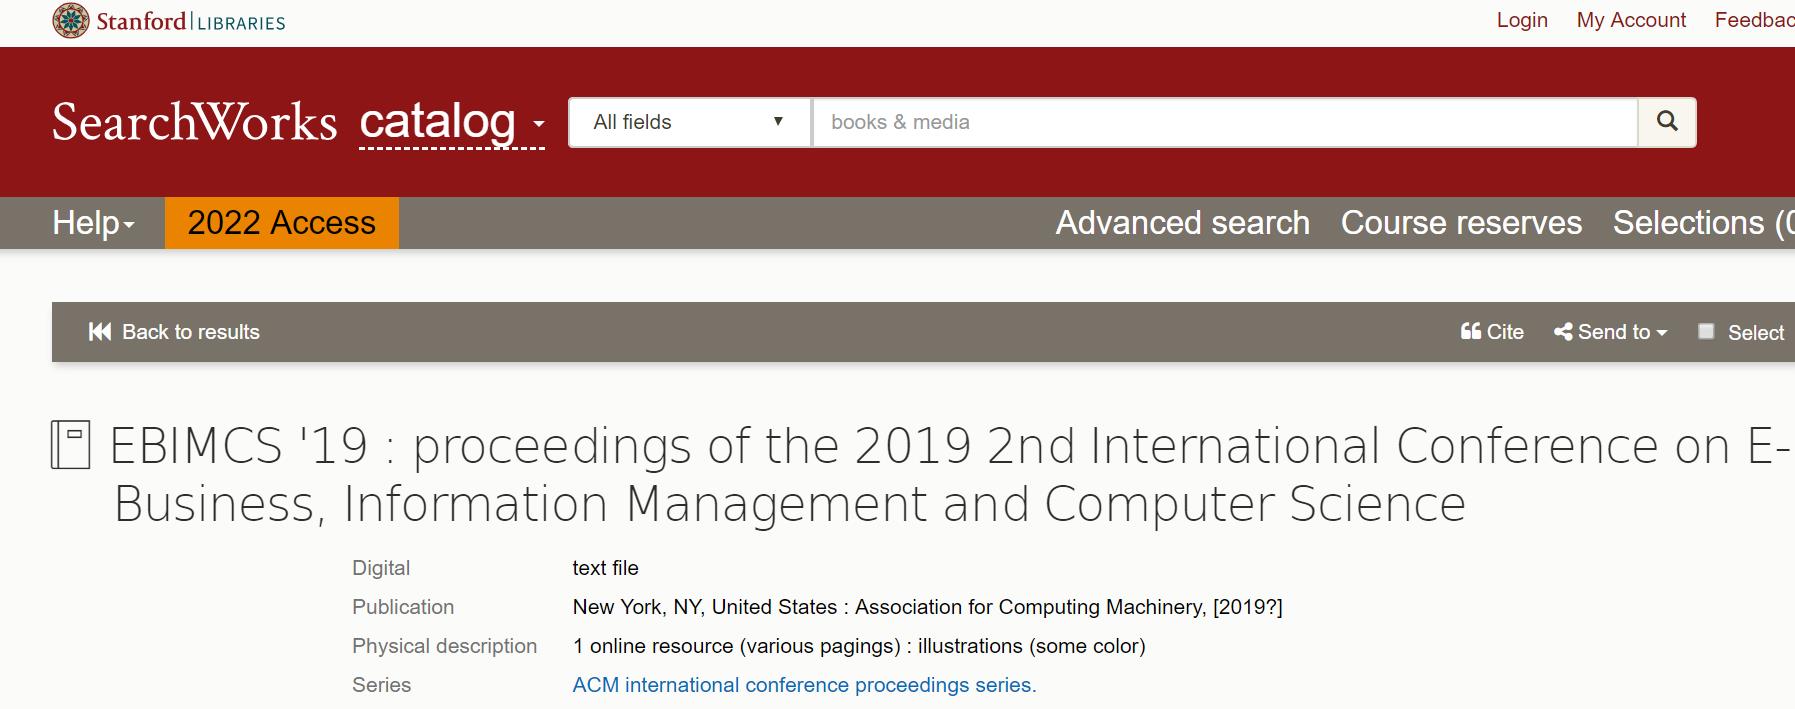View Selections list

coord(1703,222)
